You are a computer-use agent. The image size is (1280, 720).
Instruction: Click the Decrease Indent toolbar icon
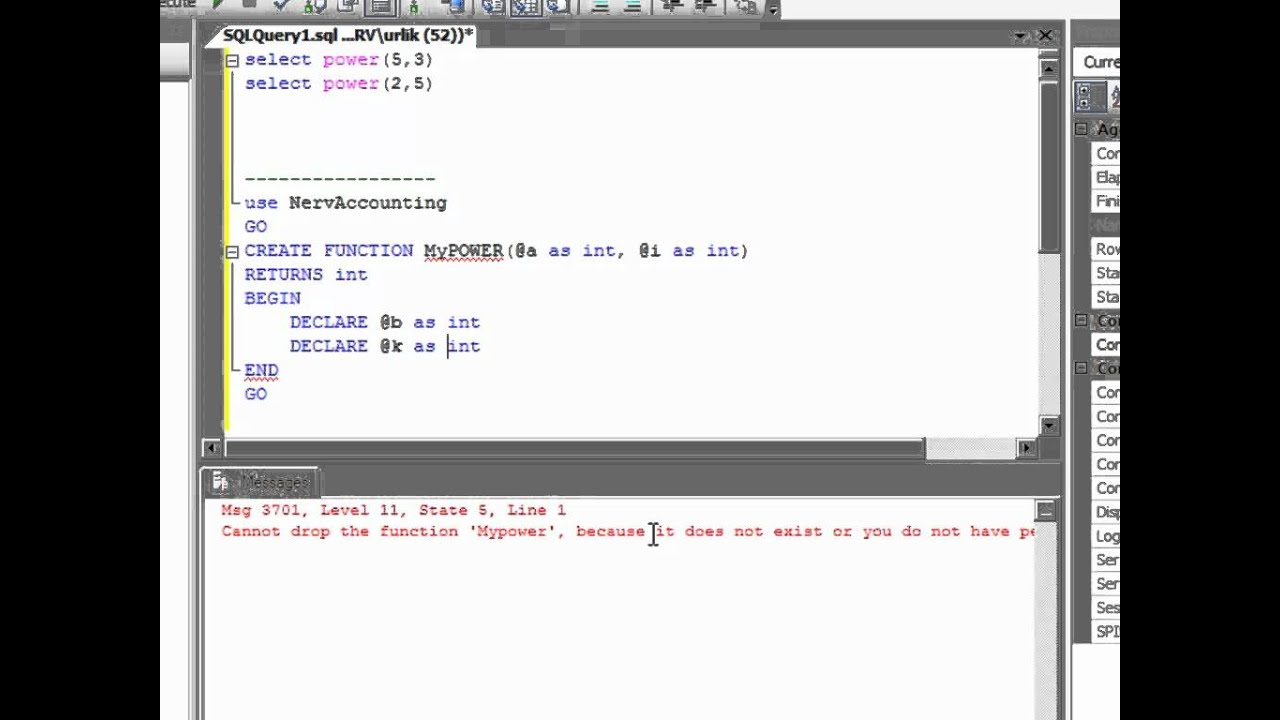(x=673, y=5)
